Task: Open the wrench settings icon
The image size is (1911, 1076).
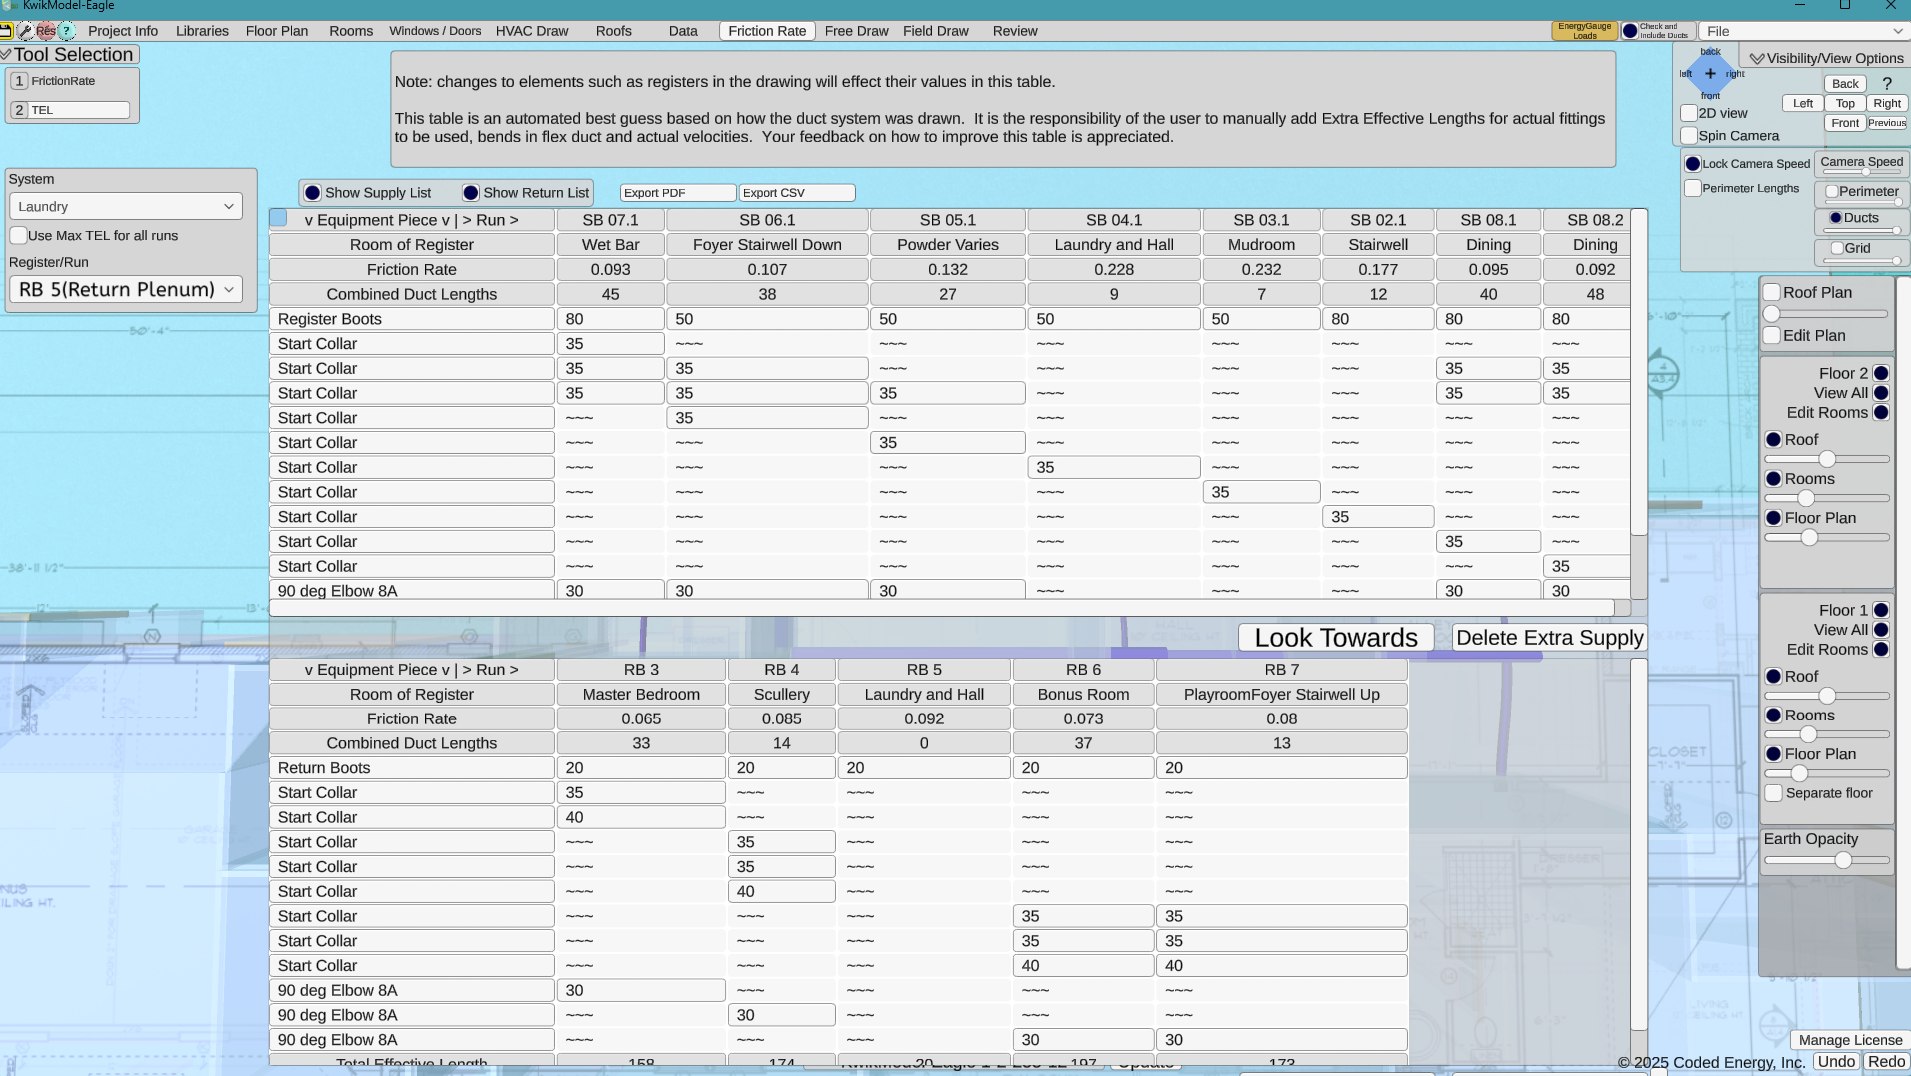Action: 25,31
